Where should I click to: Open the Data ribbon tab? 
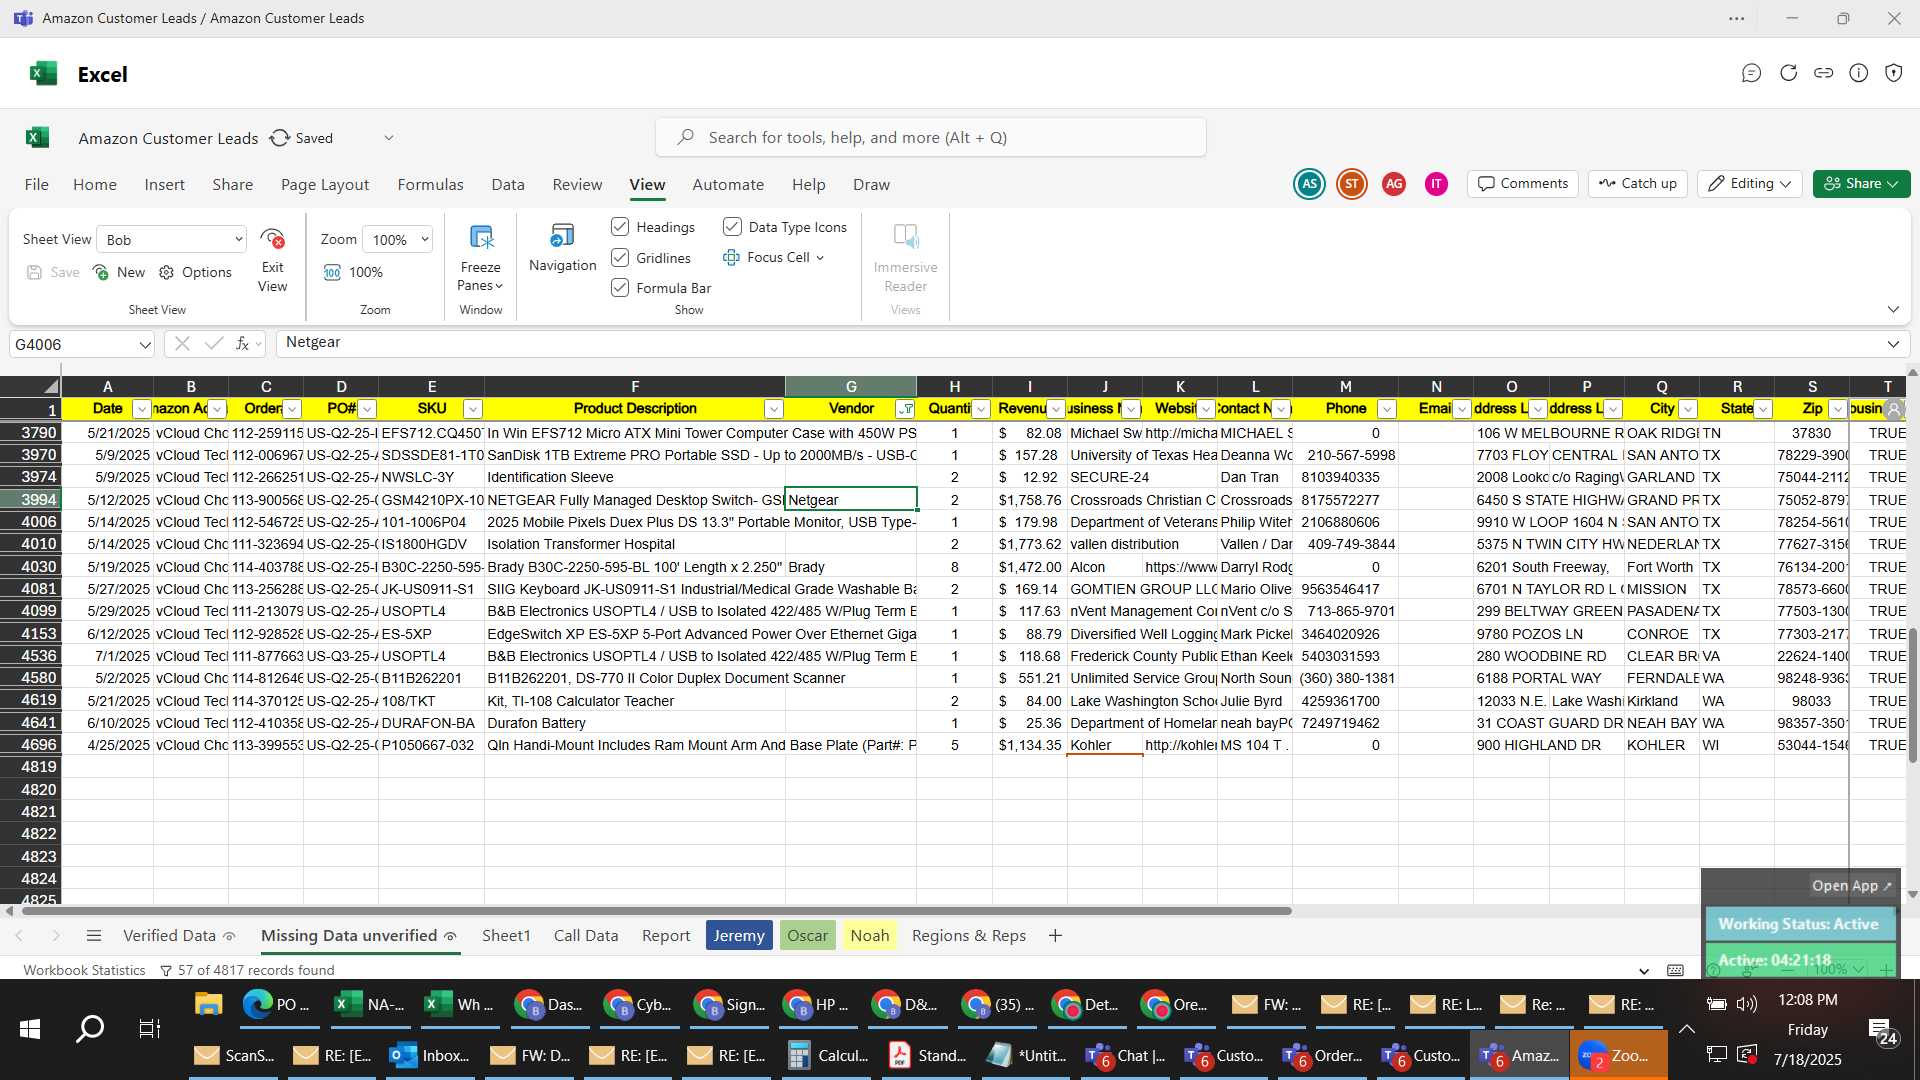508,185
